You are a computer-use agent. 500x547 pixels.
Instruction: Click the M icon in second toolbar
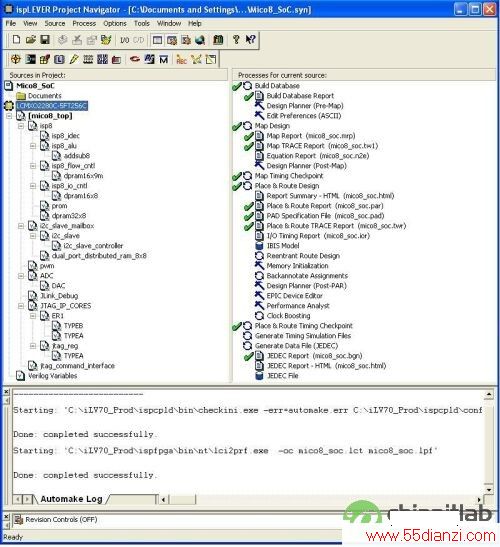tap(164, 60)
